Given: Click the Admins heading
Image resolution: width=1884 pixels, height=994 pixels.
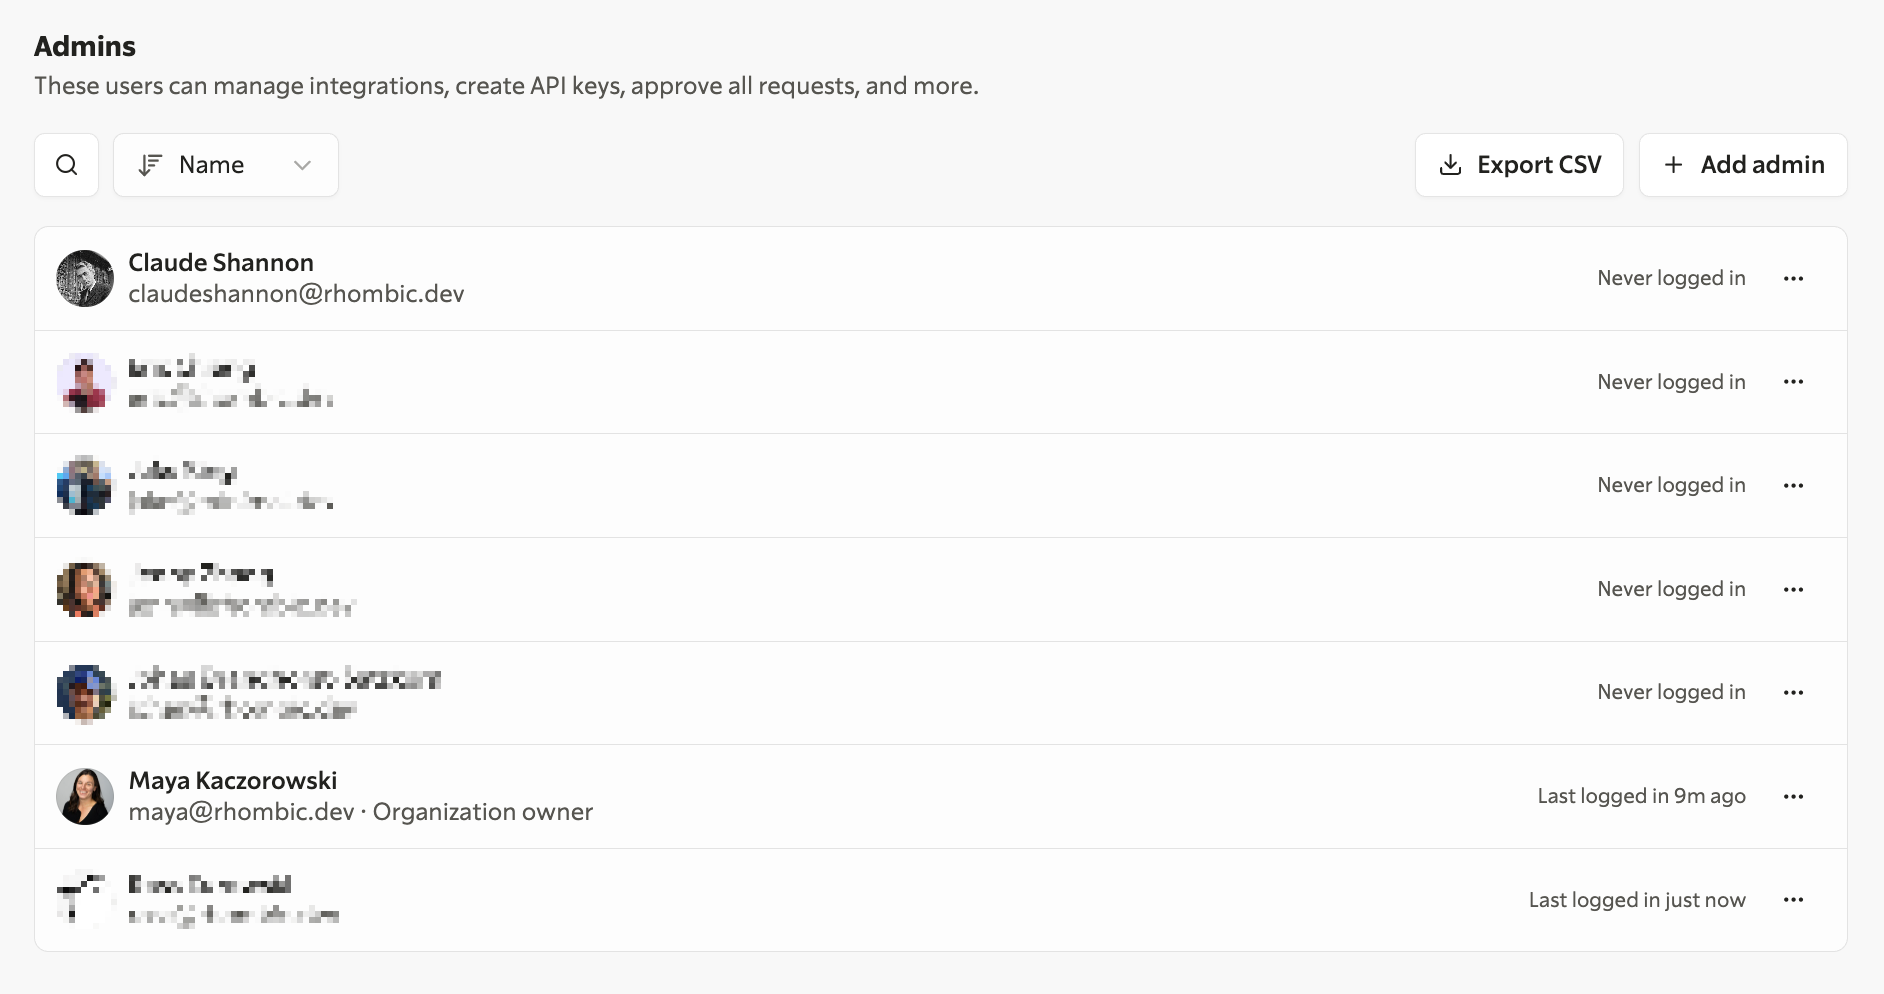Looking at the screenshot, I should [85, 46].
